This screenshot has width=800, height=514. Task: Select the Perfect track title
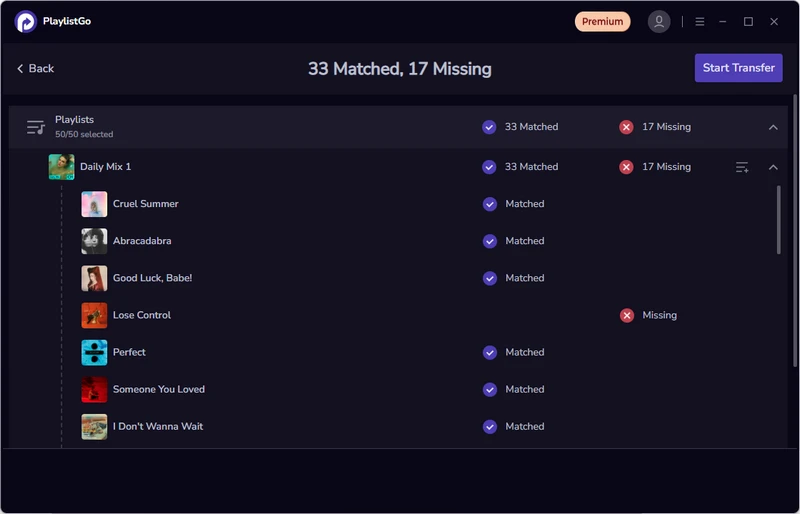(129, 352)
